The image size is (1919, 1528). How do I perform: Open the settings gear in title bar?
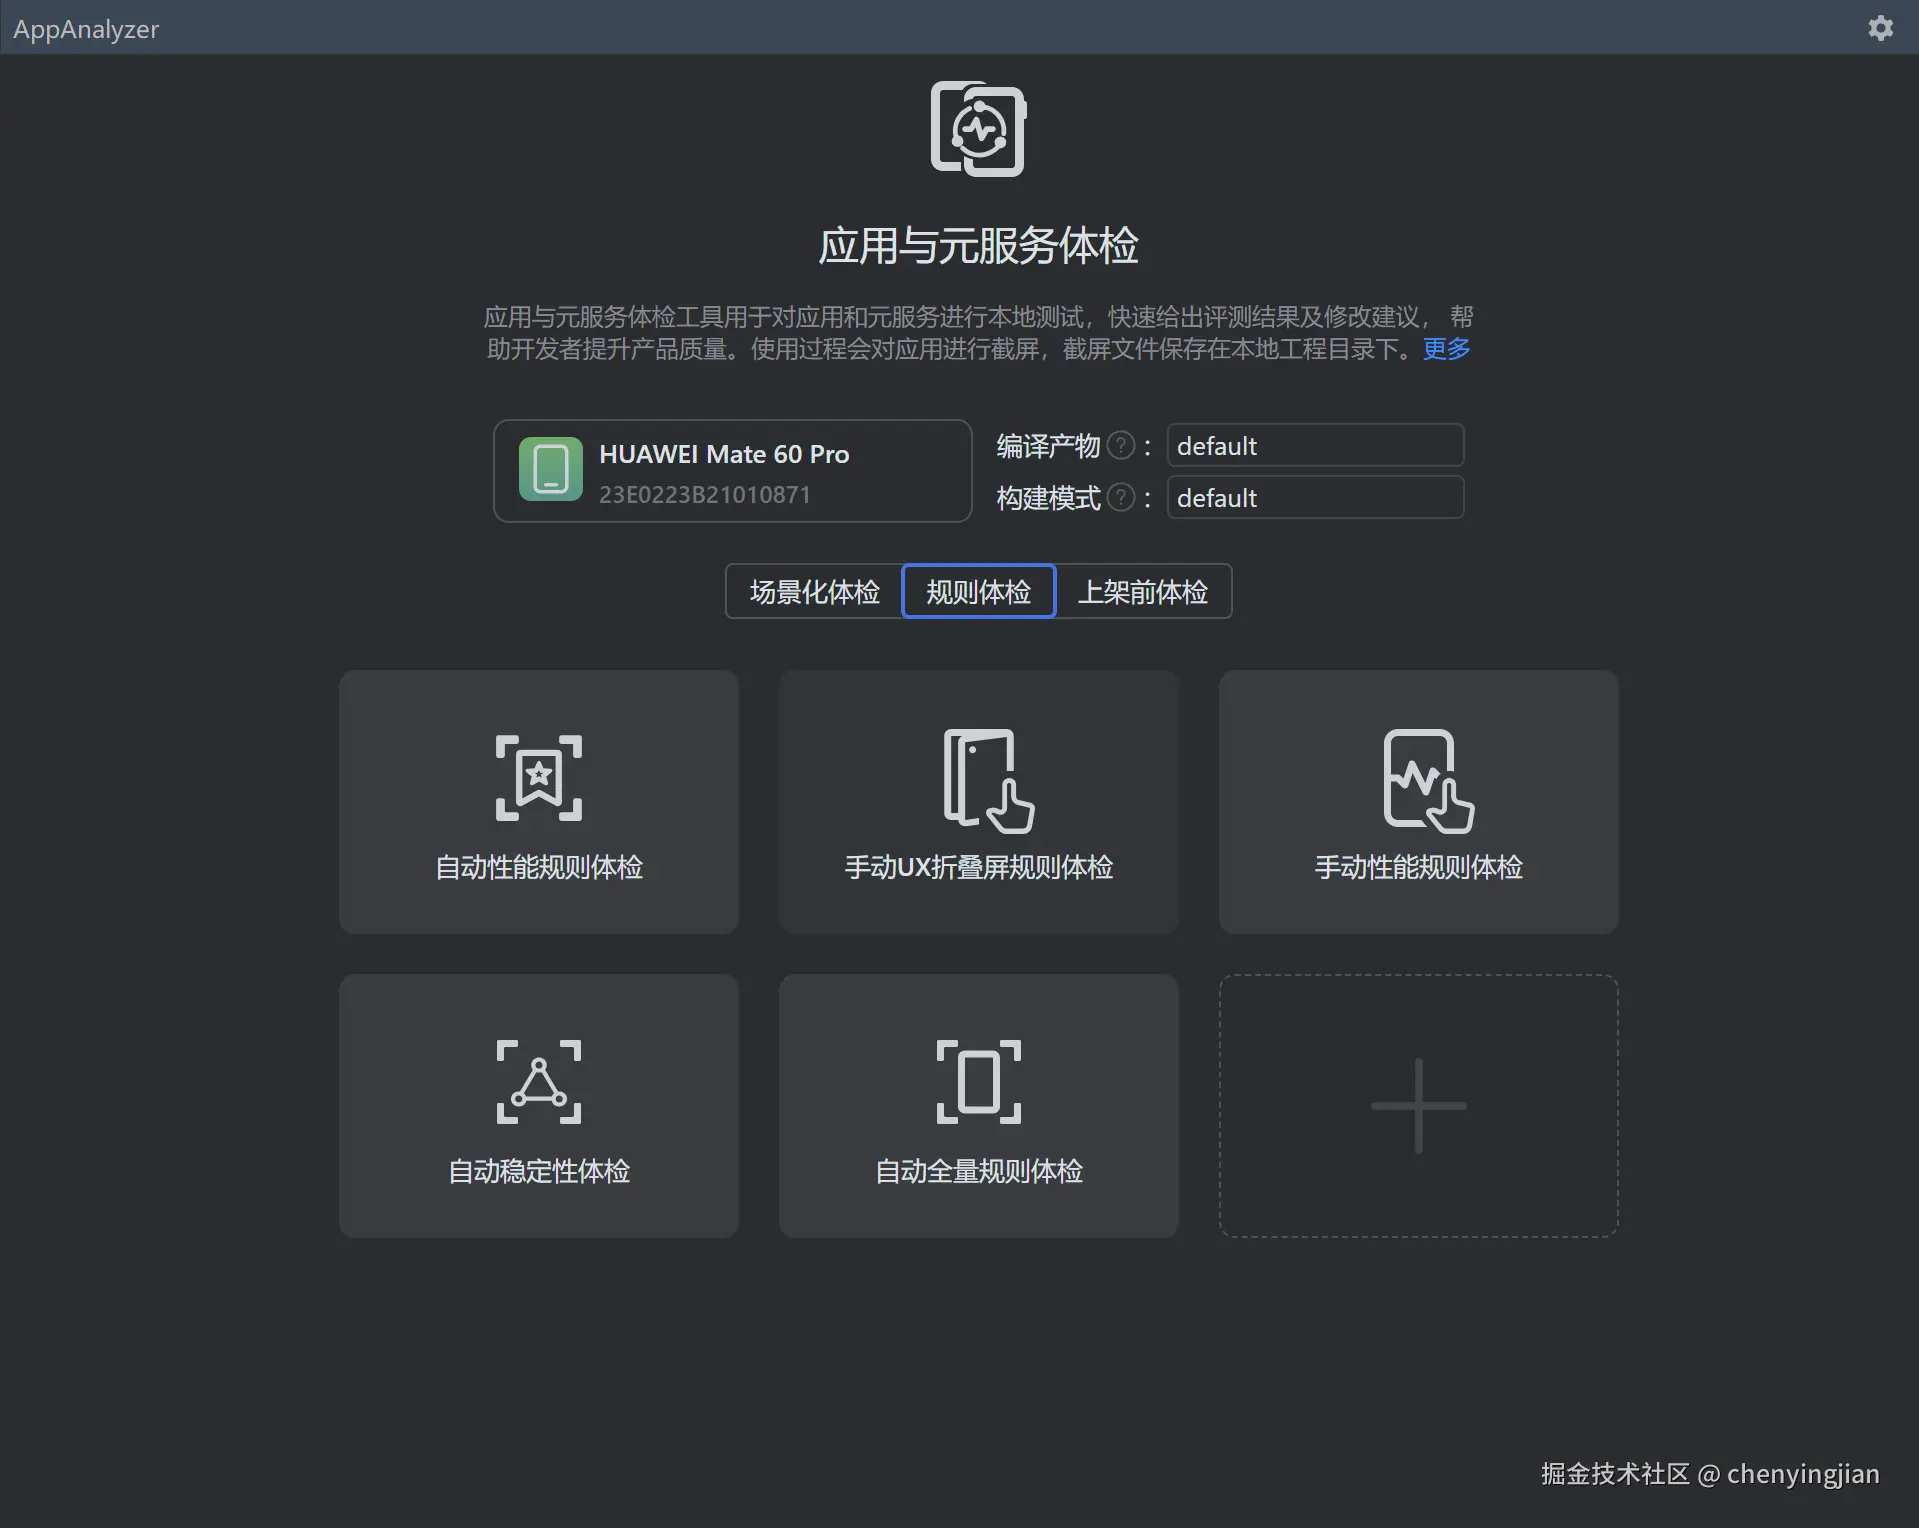click(x=1880, y=28)
